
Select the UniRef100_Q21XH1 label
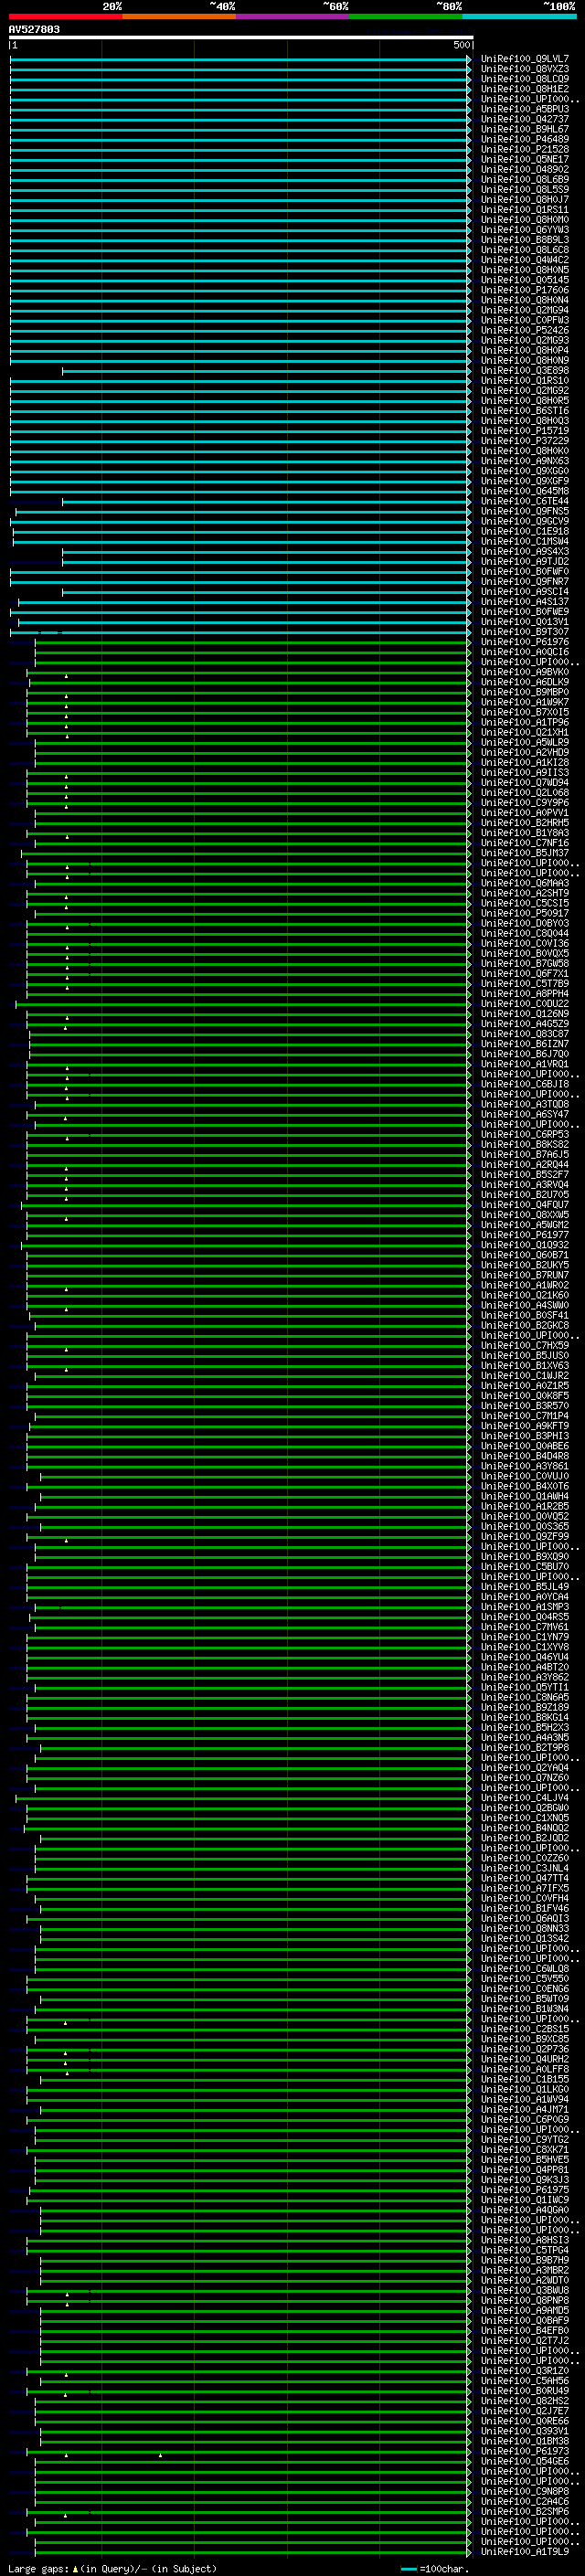[525, 733]
